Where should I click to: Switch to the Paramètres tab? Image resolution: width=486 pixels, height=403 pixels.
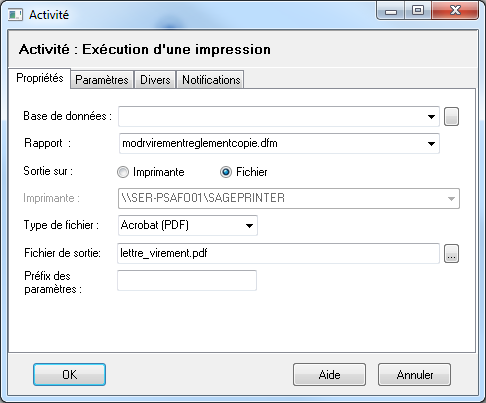point(102,80)
